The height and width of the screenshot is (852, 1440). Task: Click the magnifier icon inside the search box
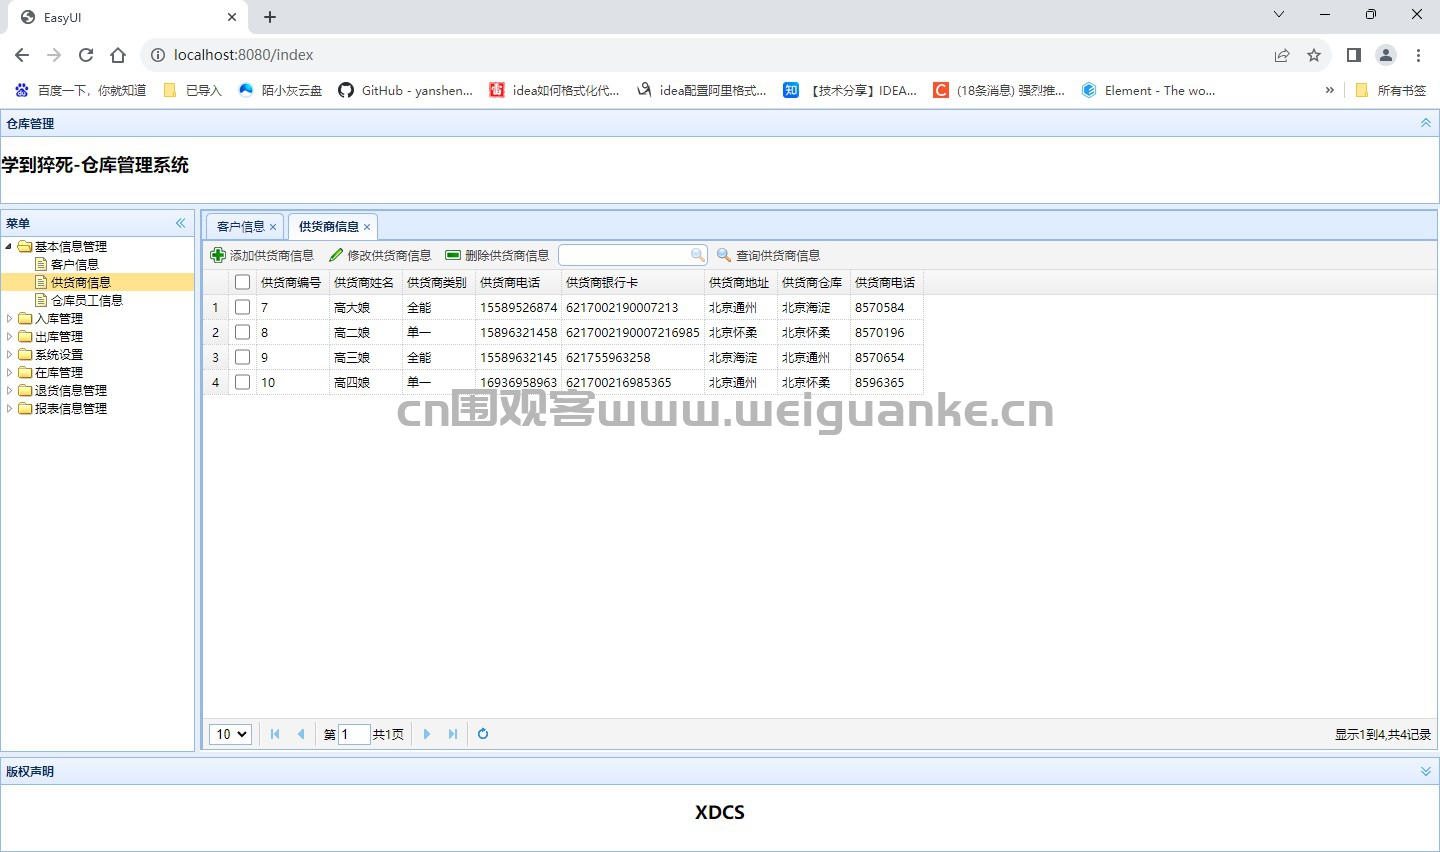click(x=698, y=255)
